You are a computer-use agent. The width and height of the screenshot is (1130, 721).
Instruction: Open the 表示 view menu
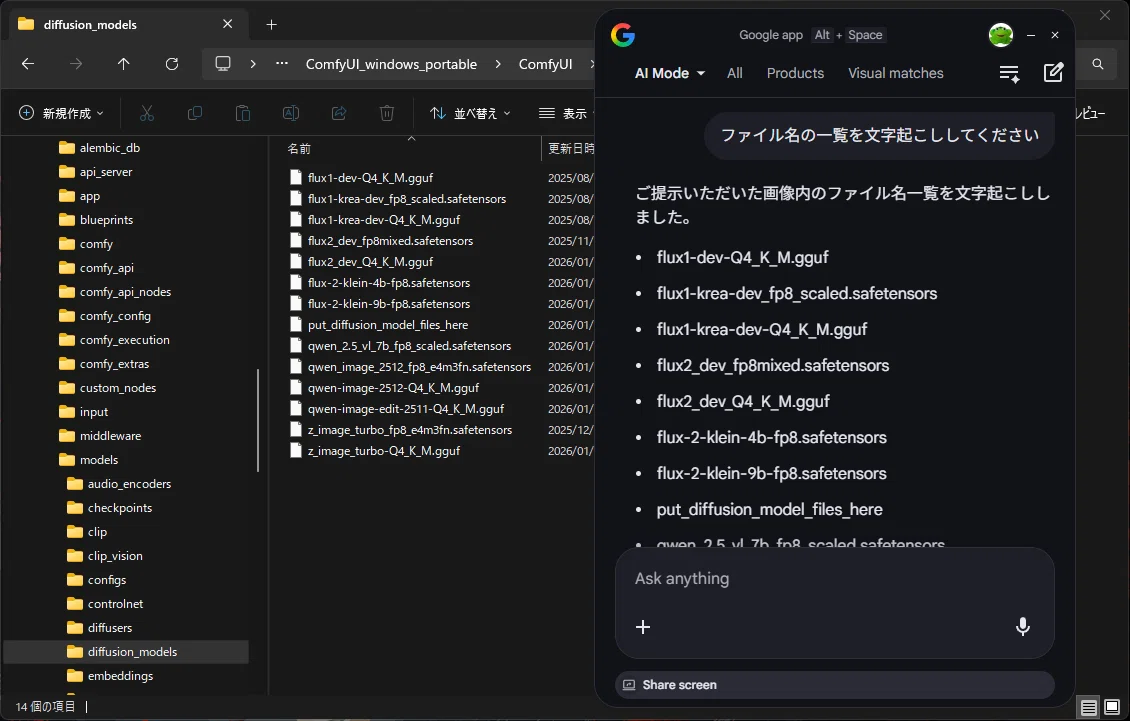[x=564, y=113]
